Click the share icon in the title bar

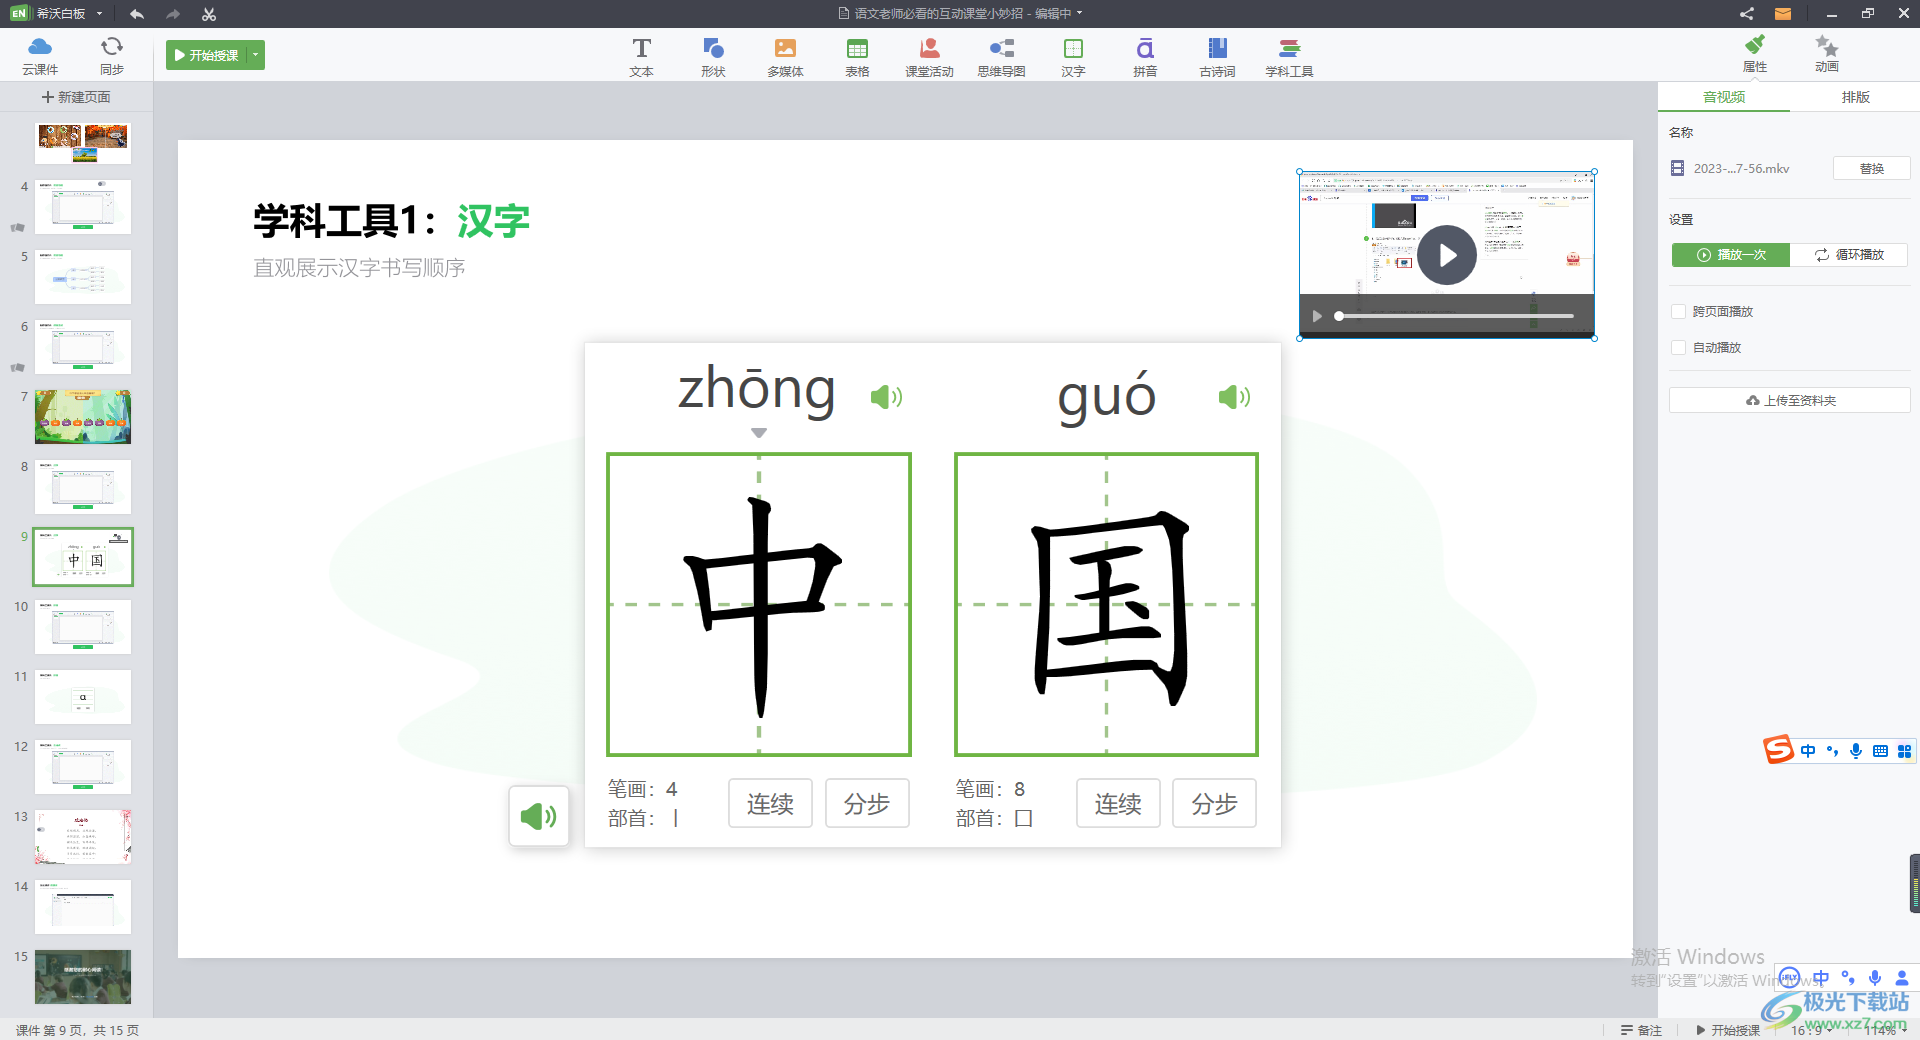pos(1746,14)
